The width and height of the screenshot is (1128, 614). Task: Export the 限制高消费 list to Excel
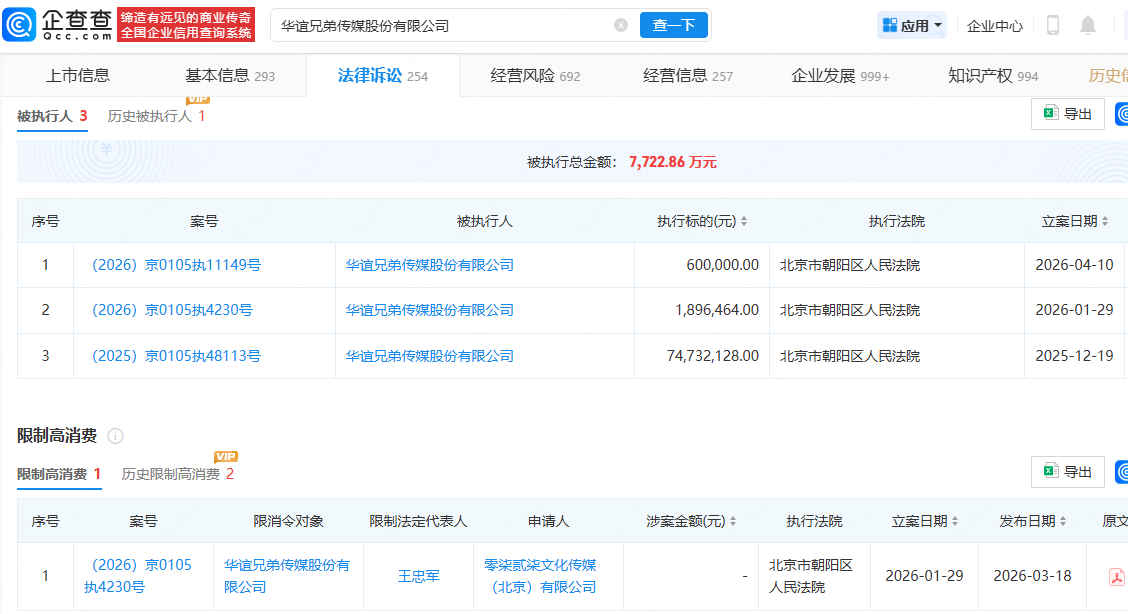[1067, 472]
